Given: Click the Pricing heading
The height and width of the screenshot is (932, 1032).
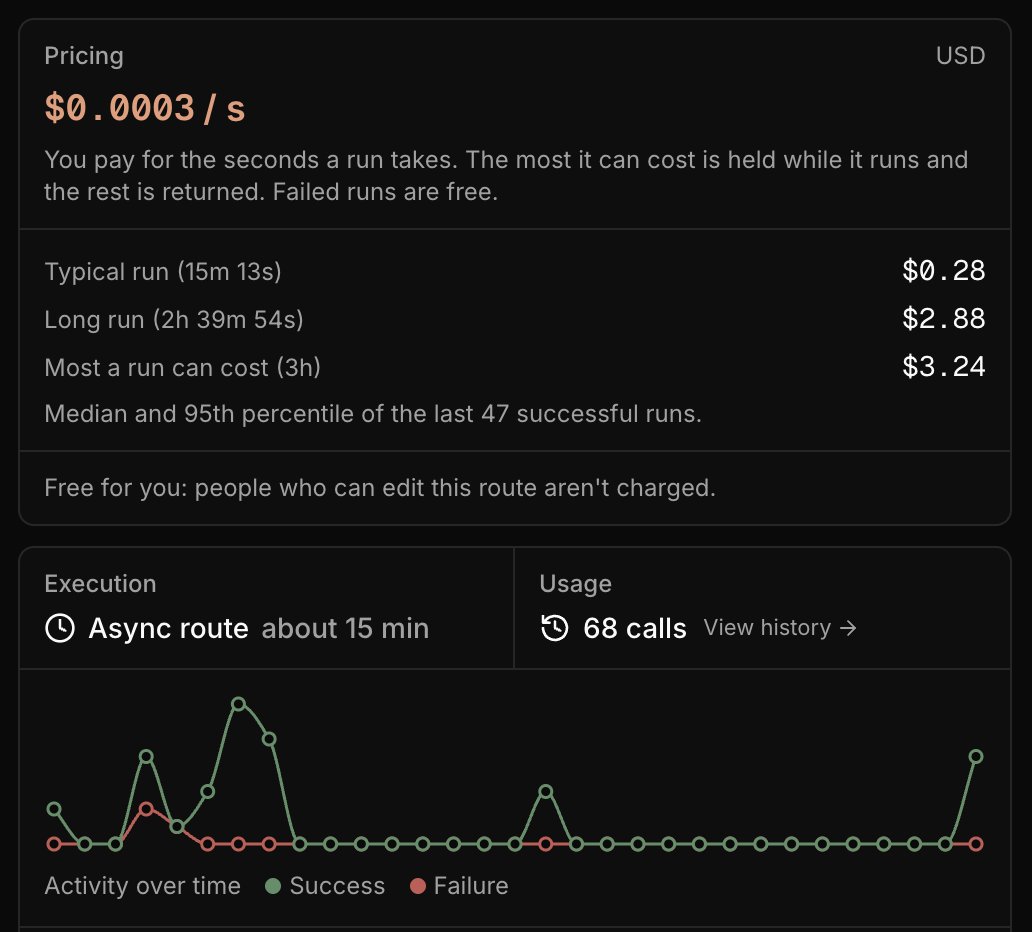Looking at the screenshot, I should click(x=84, y=56).
